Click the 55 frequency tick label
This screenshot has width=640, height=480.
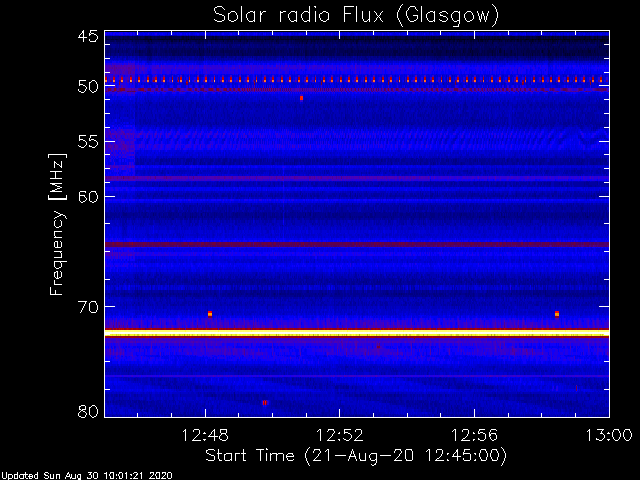tap(88, 142)
